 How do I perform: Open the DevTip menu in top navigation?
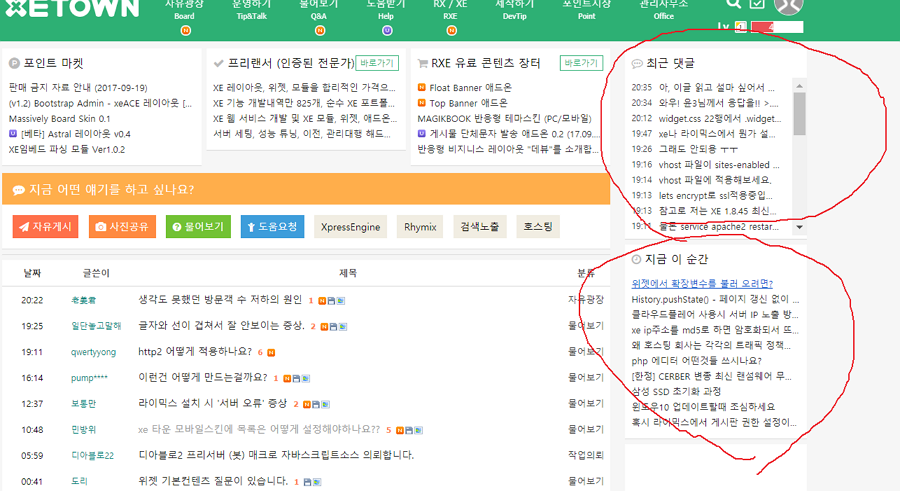pos(515,12)
